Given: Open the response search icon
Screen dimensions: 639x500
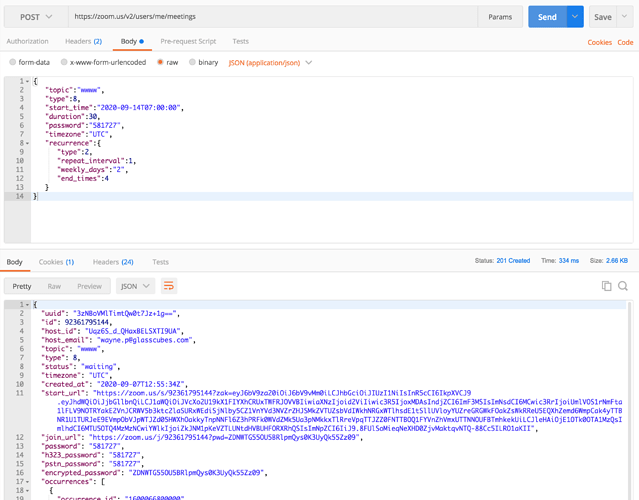Looking at the screenshot, I should [x=623, y=286].
